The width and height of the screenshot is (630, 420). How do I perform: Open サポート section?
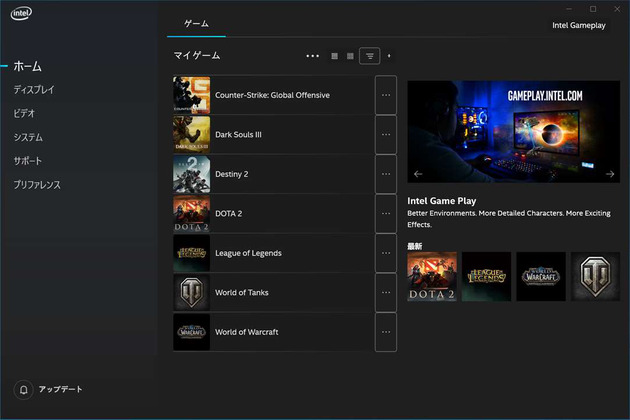point(28,161)
